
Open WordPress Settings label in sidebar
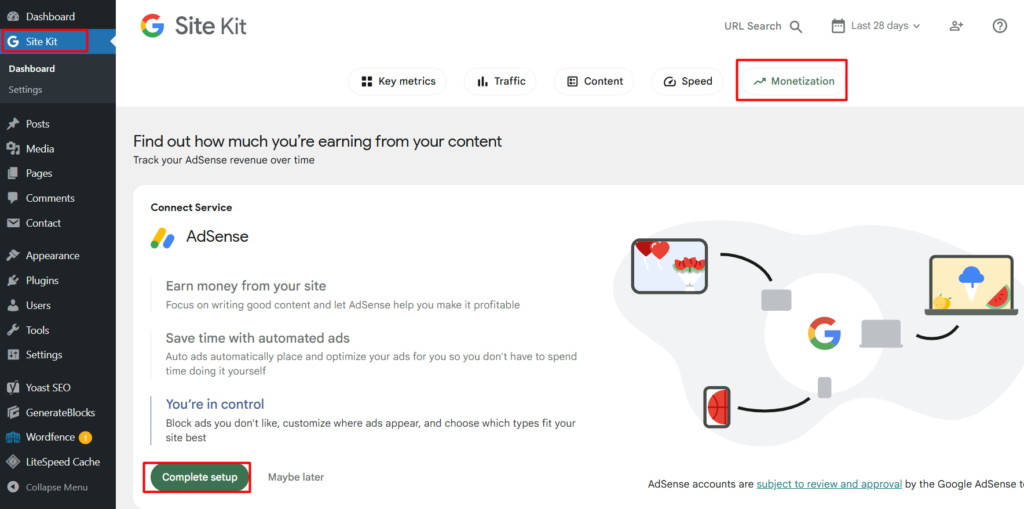point(44,355)
